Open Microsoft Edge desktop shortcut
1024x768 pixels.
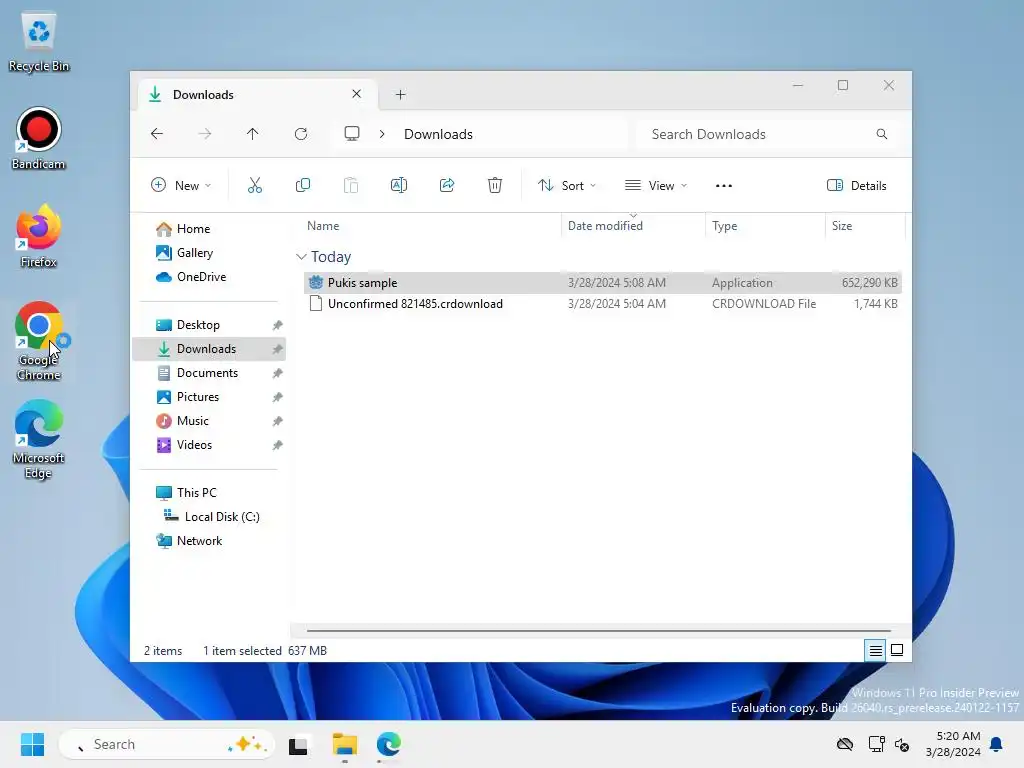pyautogui.click(x=39, y=440)
